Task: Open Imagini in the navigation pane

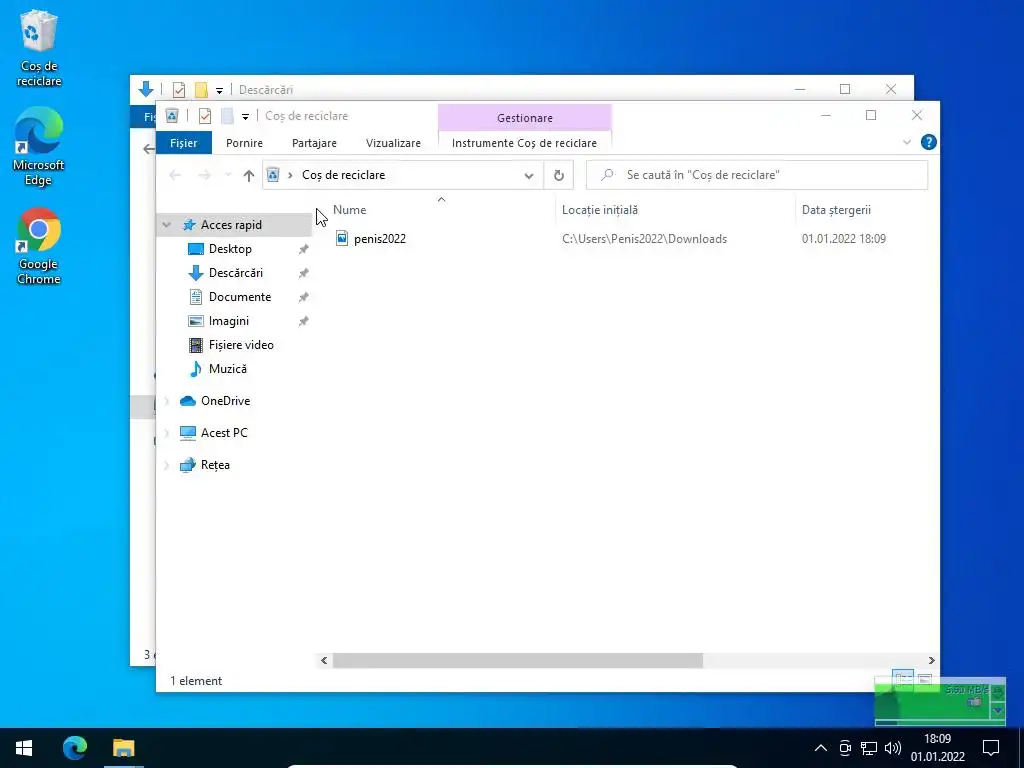Action: point(229,321)
